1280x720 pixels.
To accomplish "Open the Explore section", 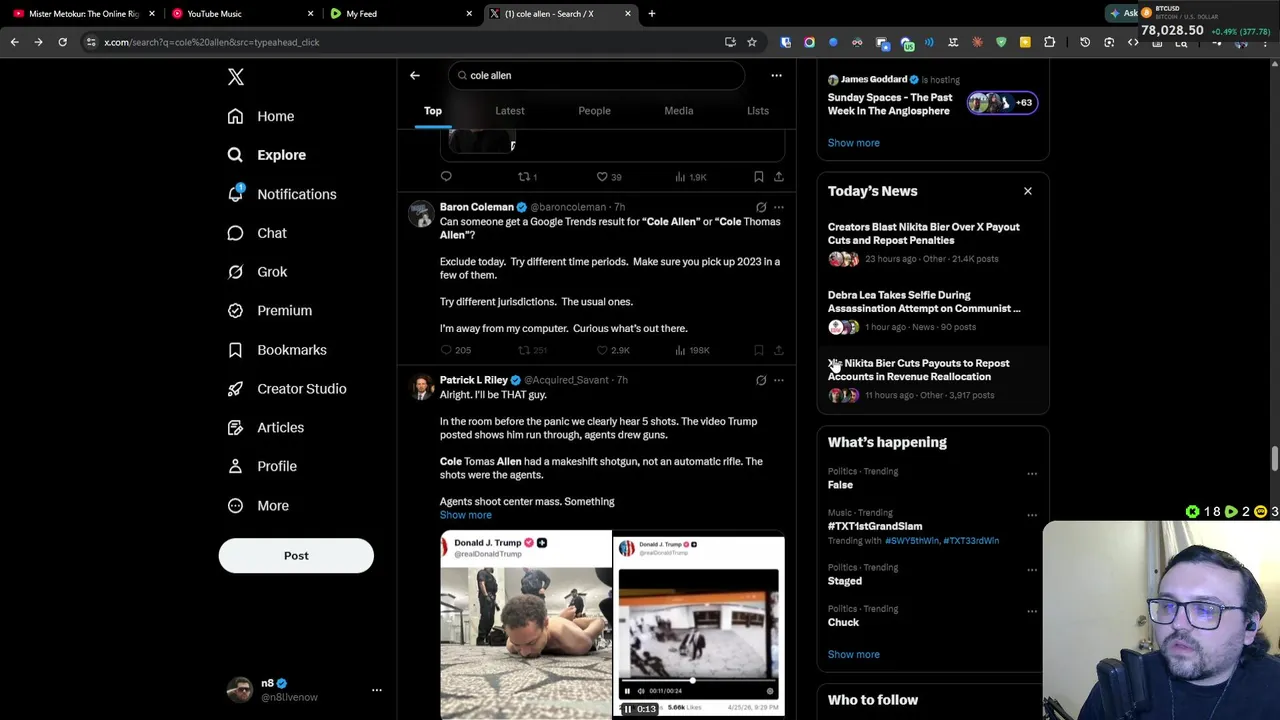I will pyautogui.click(x=266, y=155).
